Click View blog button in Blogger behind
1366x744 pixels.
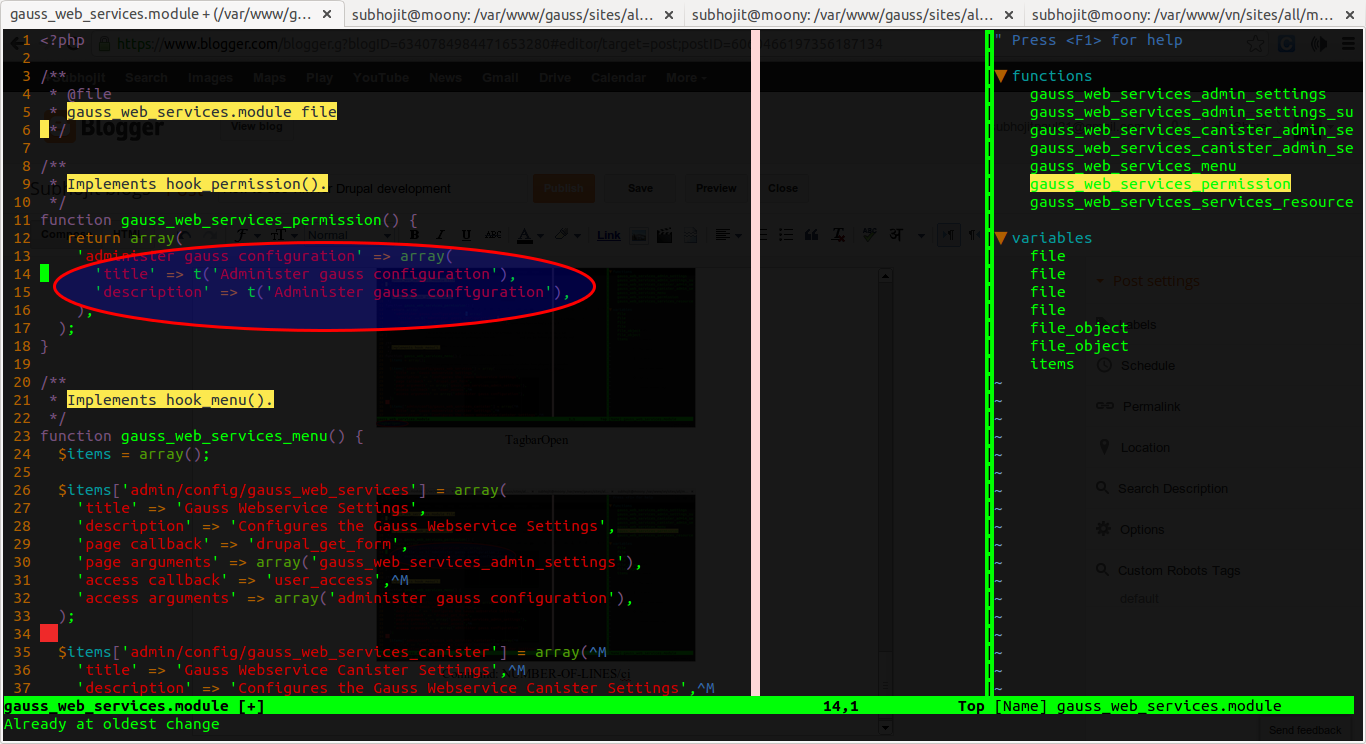(257, 127)
